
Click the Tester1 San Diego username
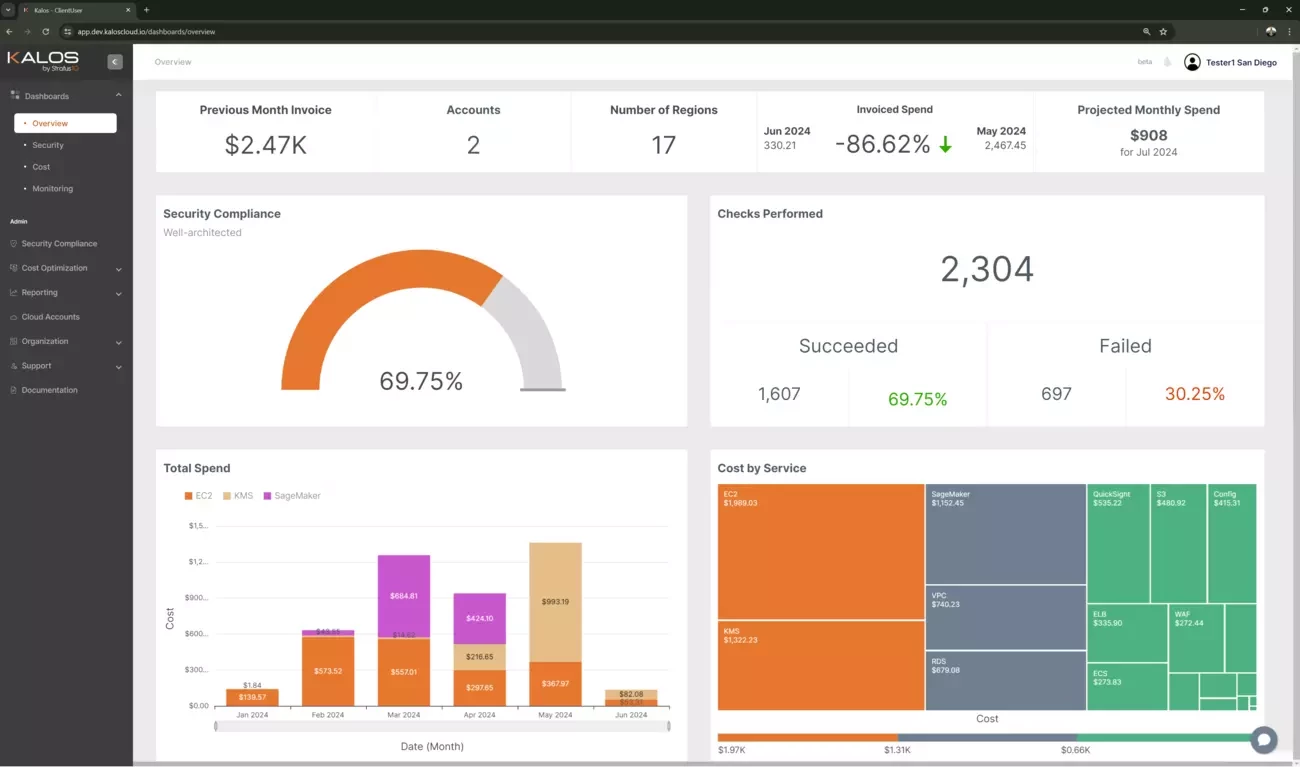pos(1241,62)
